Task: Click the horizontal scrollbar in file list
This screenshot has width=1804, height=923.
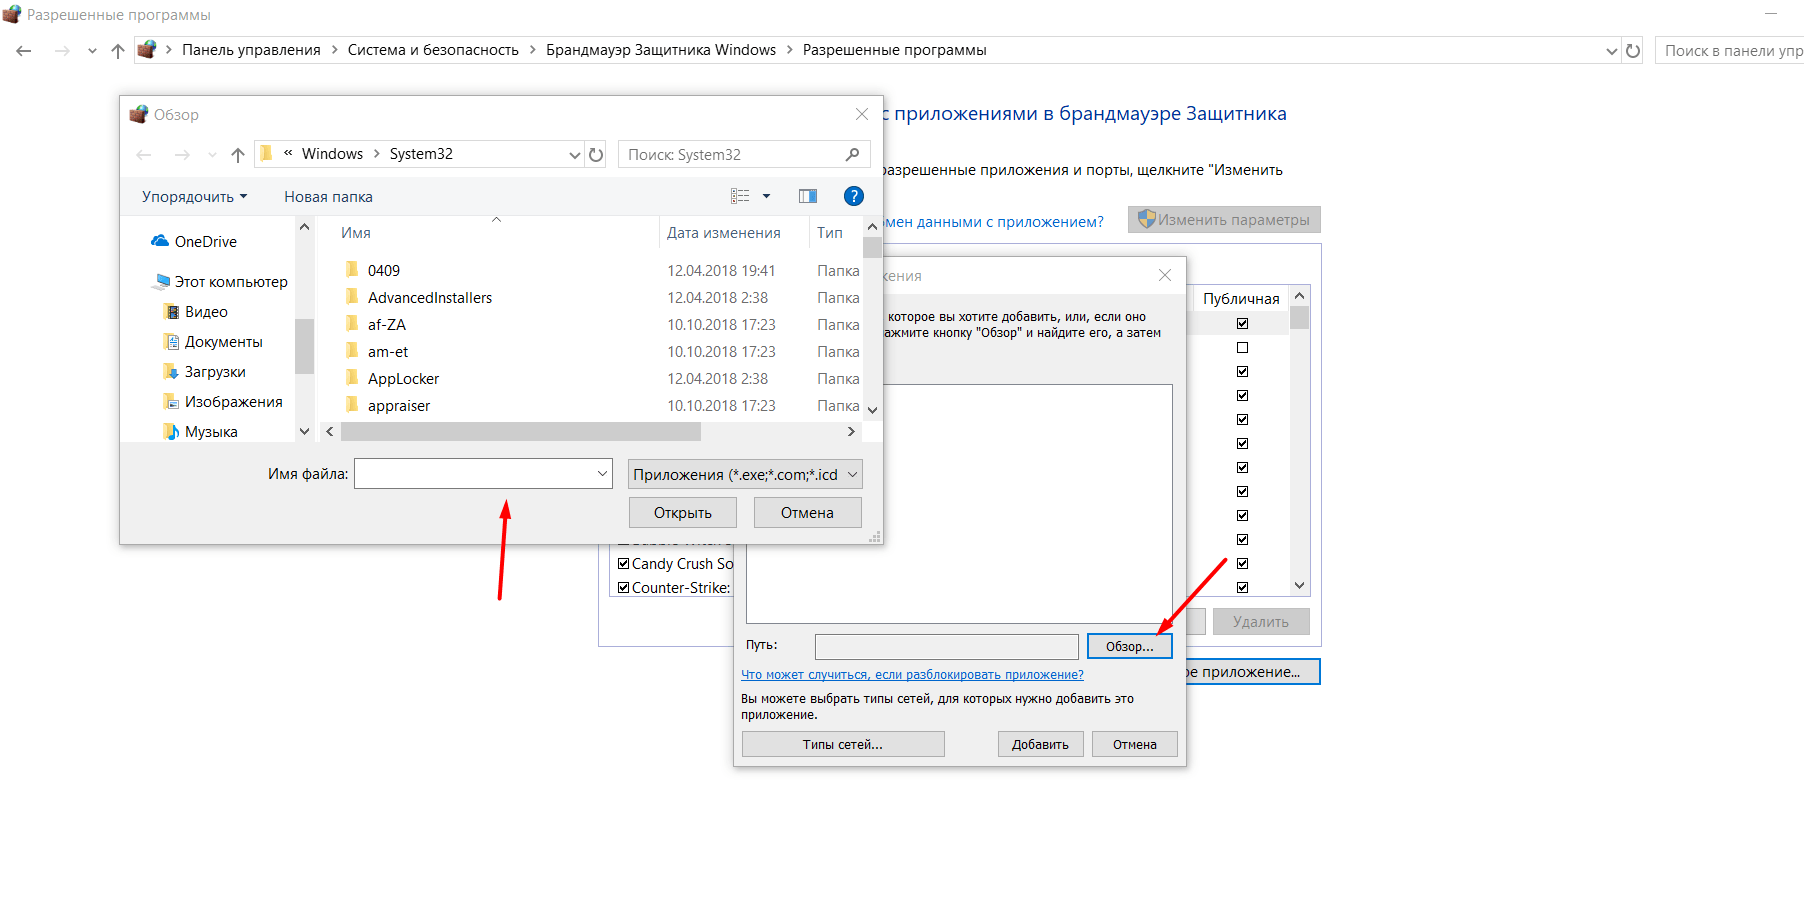Action: click(x=520, y=432)
